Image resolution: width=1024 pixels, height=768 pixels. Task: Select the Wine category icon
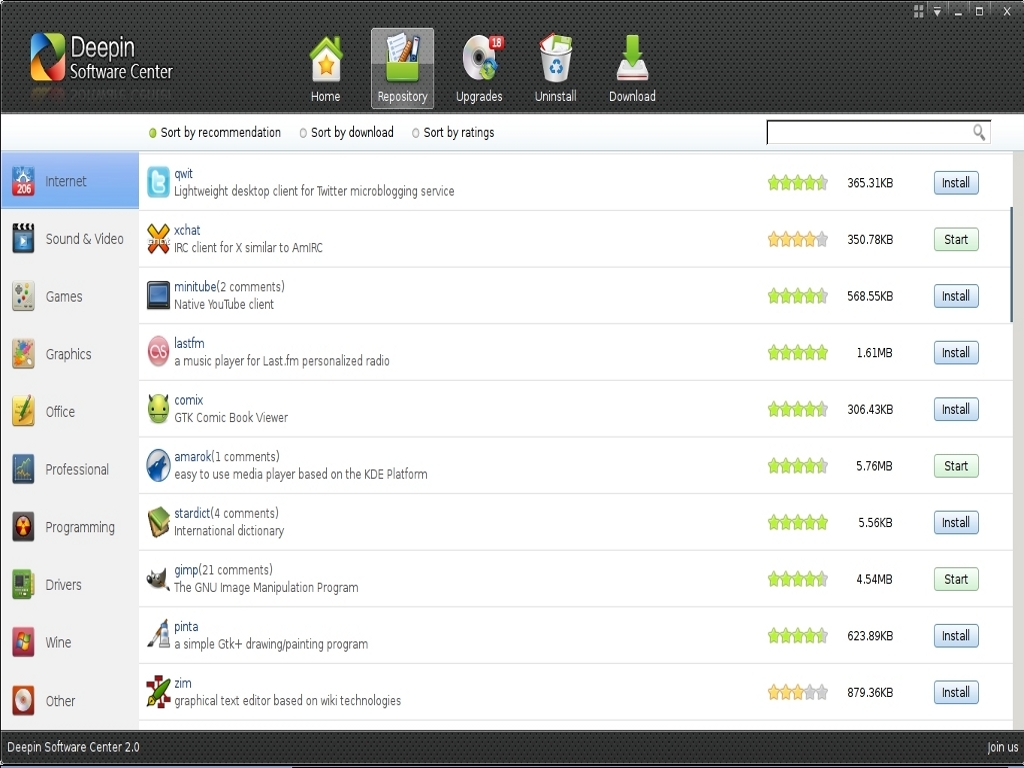(23, 643)
